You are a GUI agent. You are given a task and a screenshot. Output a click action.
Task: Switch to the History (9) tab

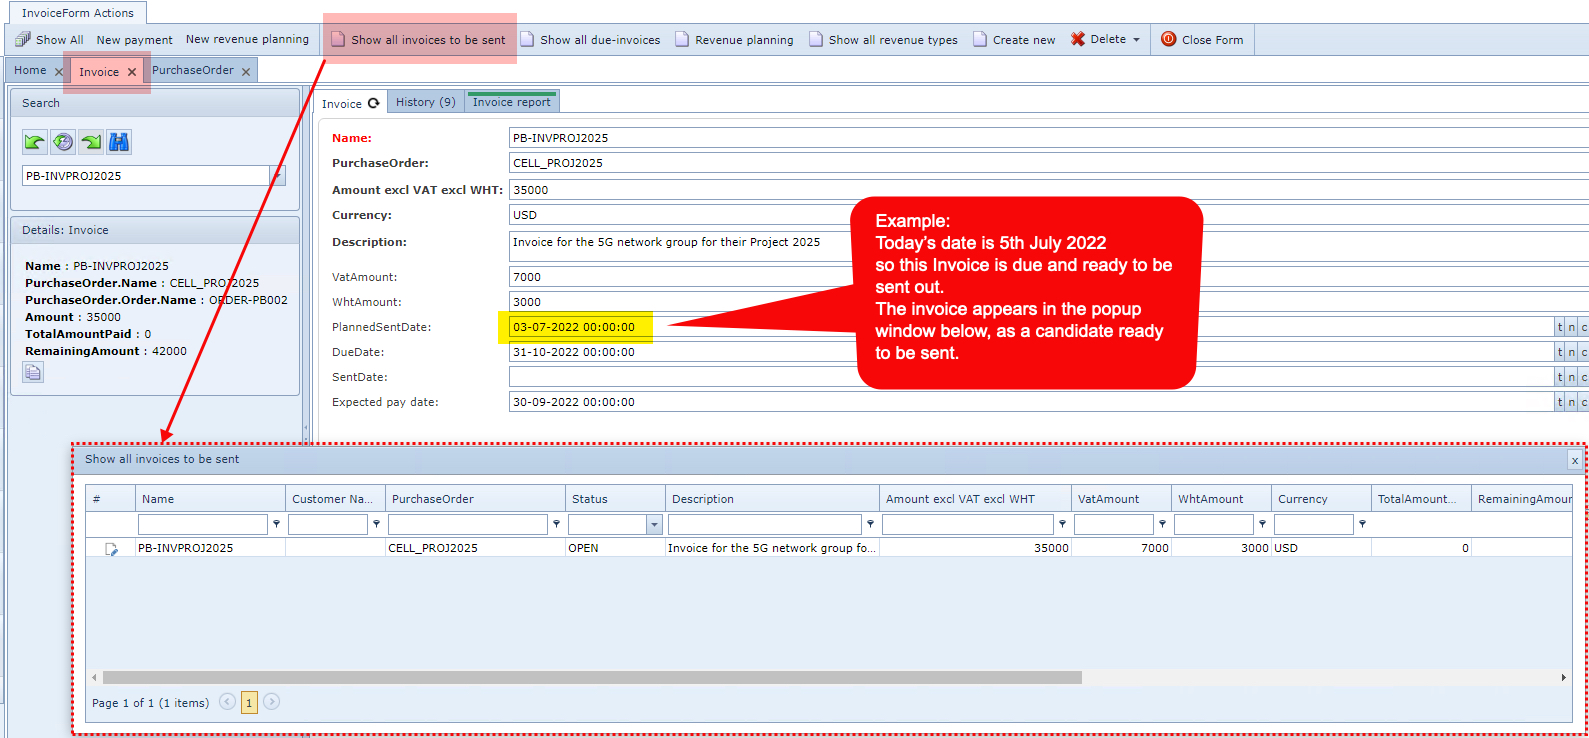(x=425, y=102)
